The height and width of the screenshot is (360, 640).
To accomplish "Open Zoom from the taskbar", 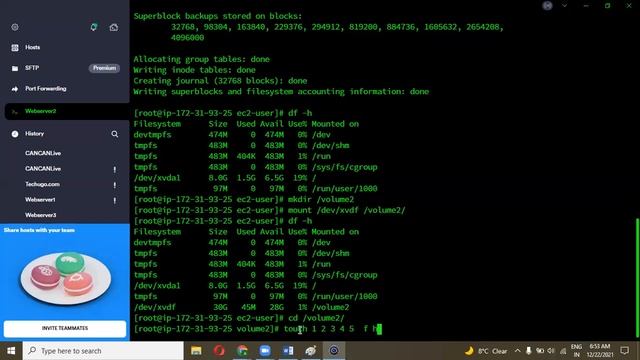I will point(265,351).
